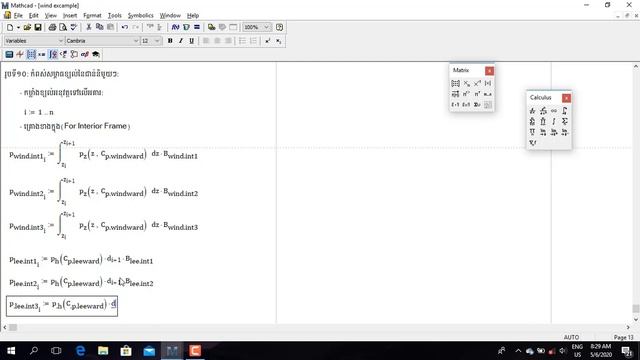
Task: Insert the determinant operator in the Matrix palette
Action: (x=488, y=83)
